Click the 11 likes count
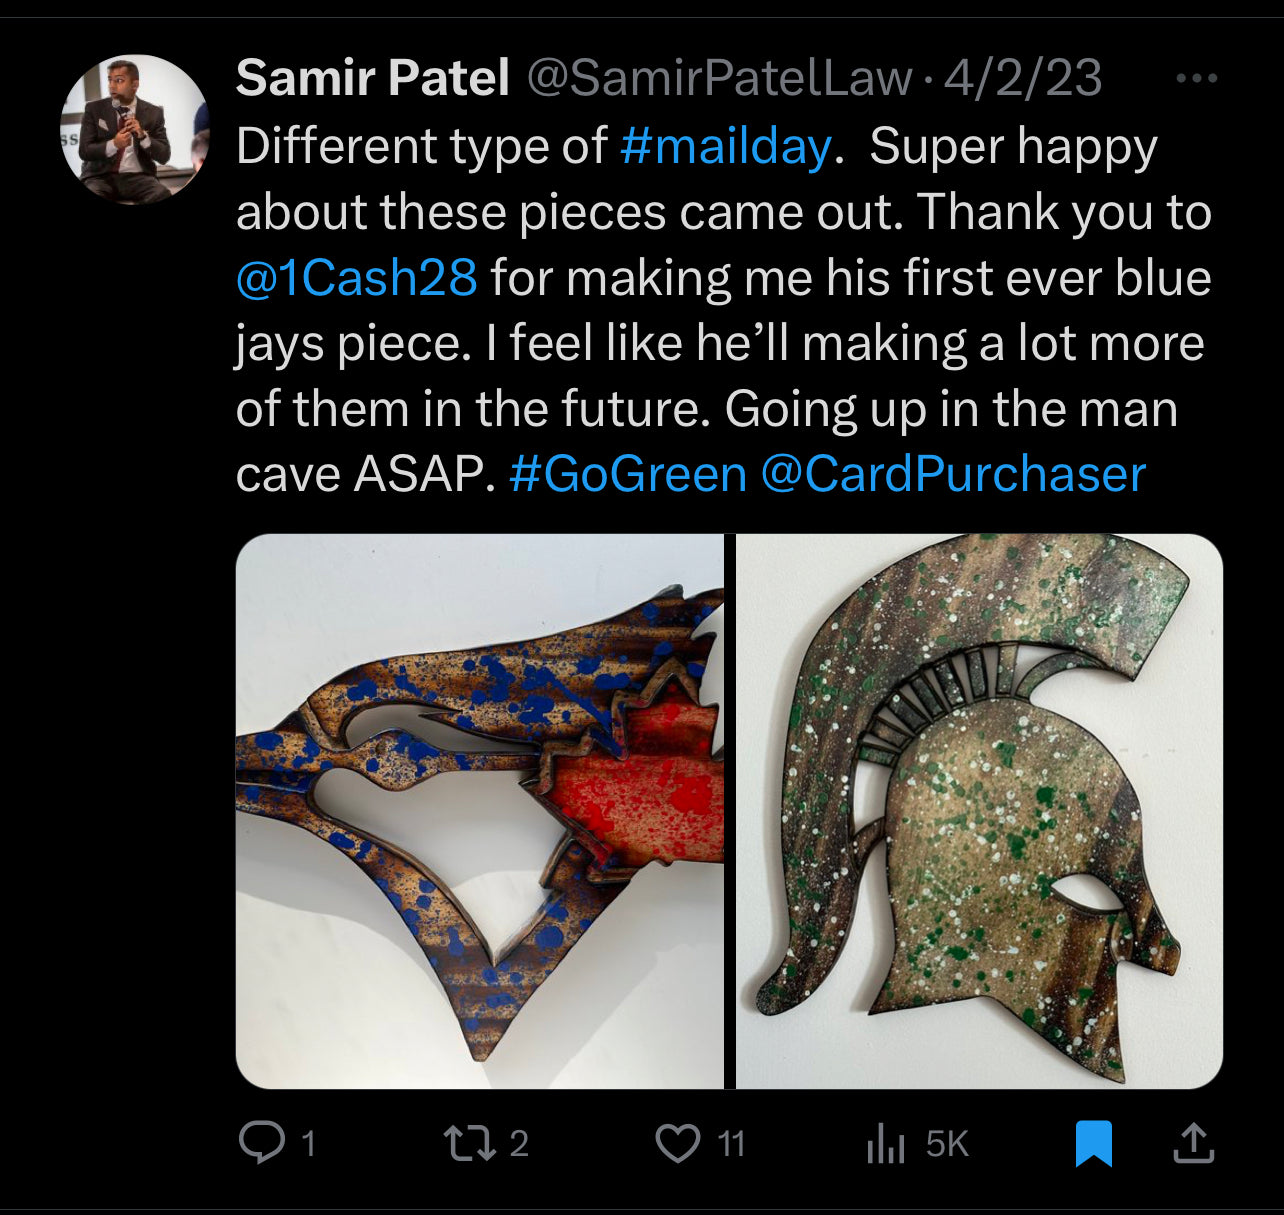This screenshot has height=1215, width=1284. 732,1143
